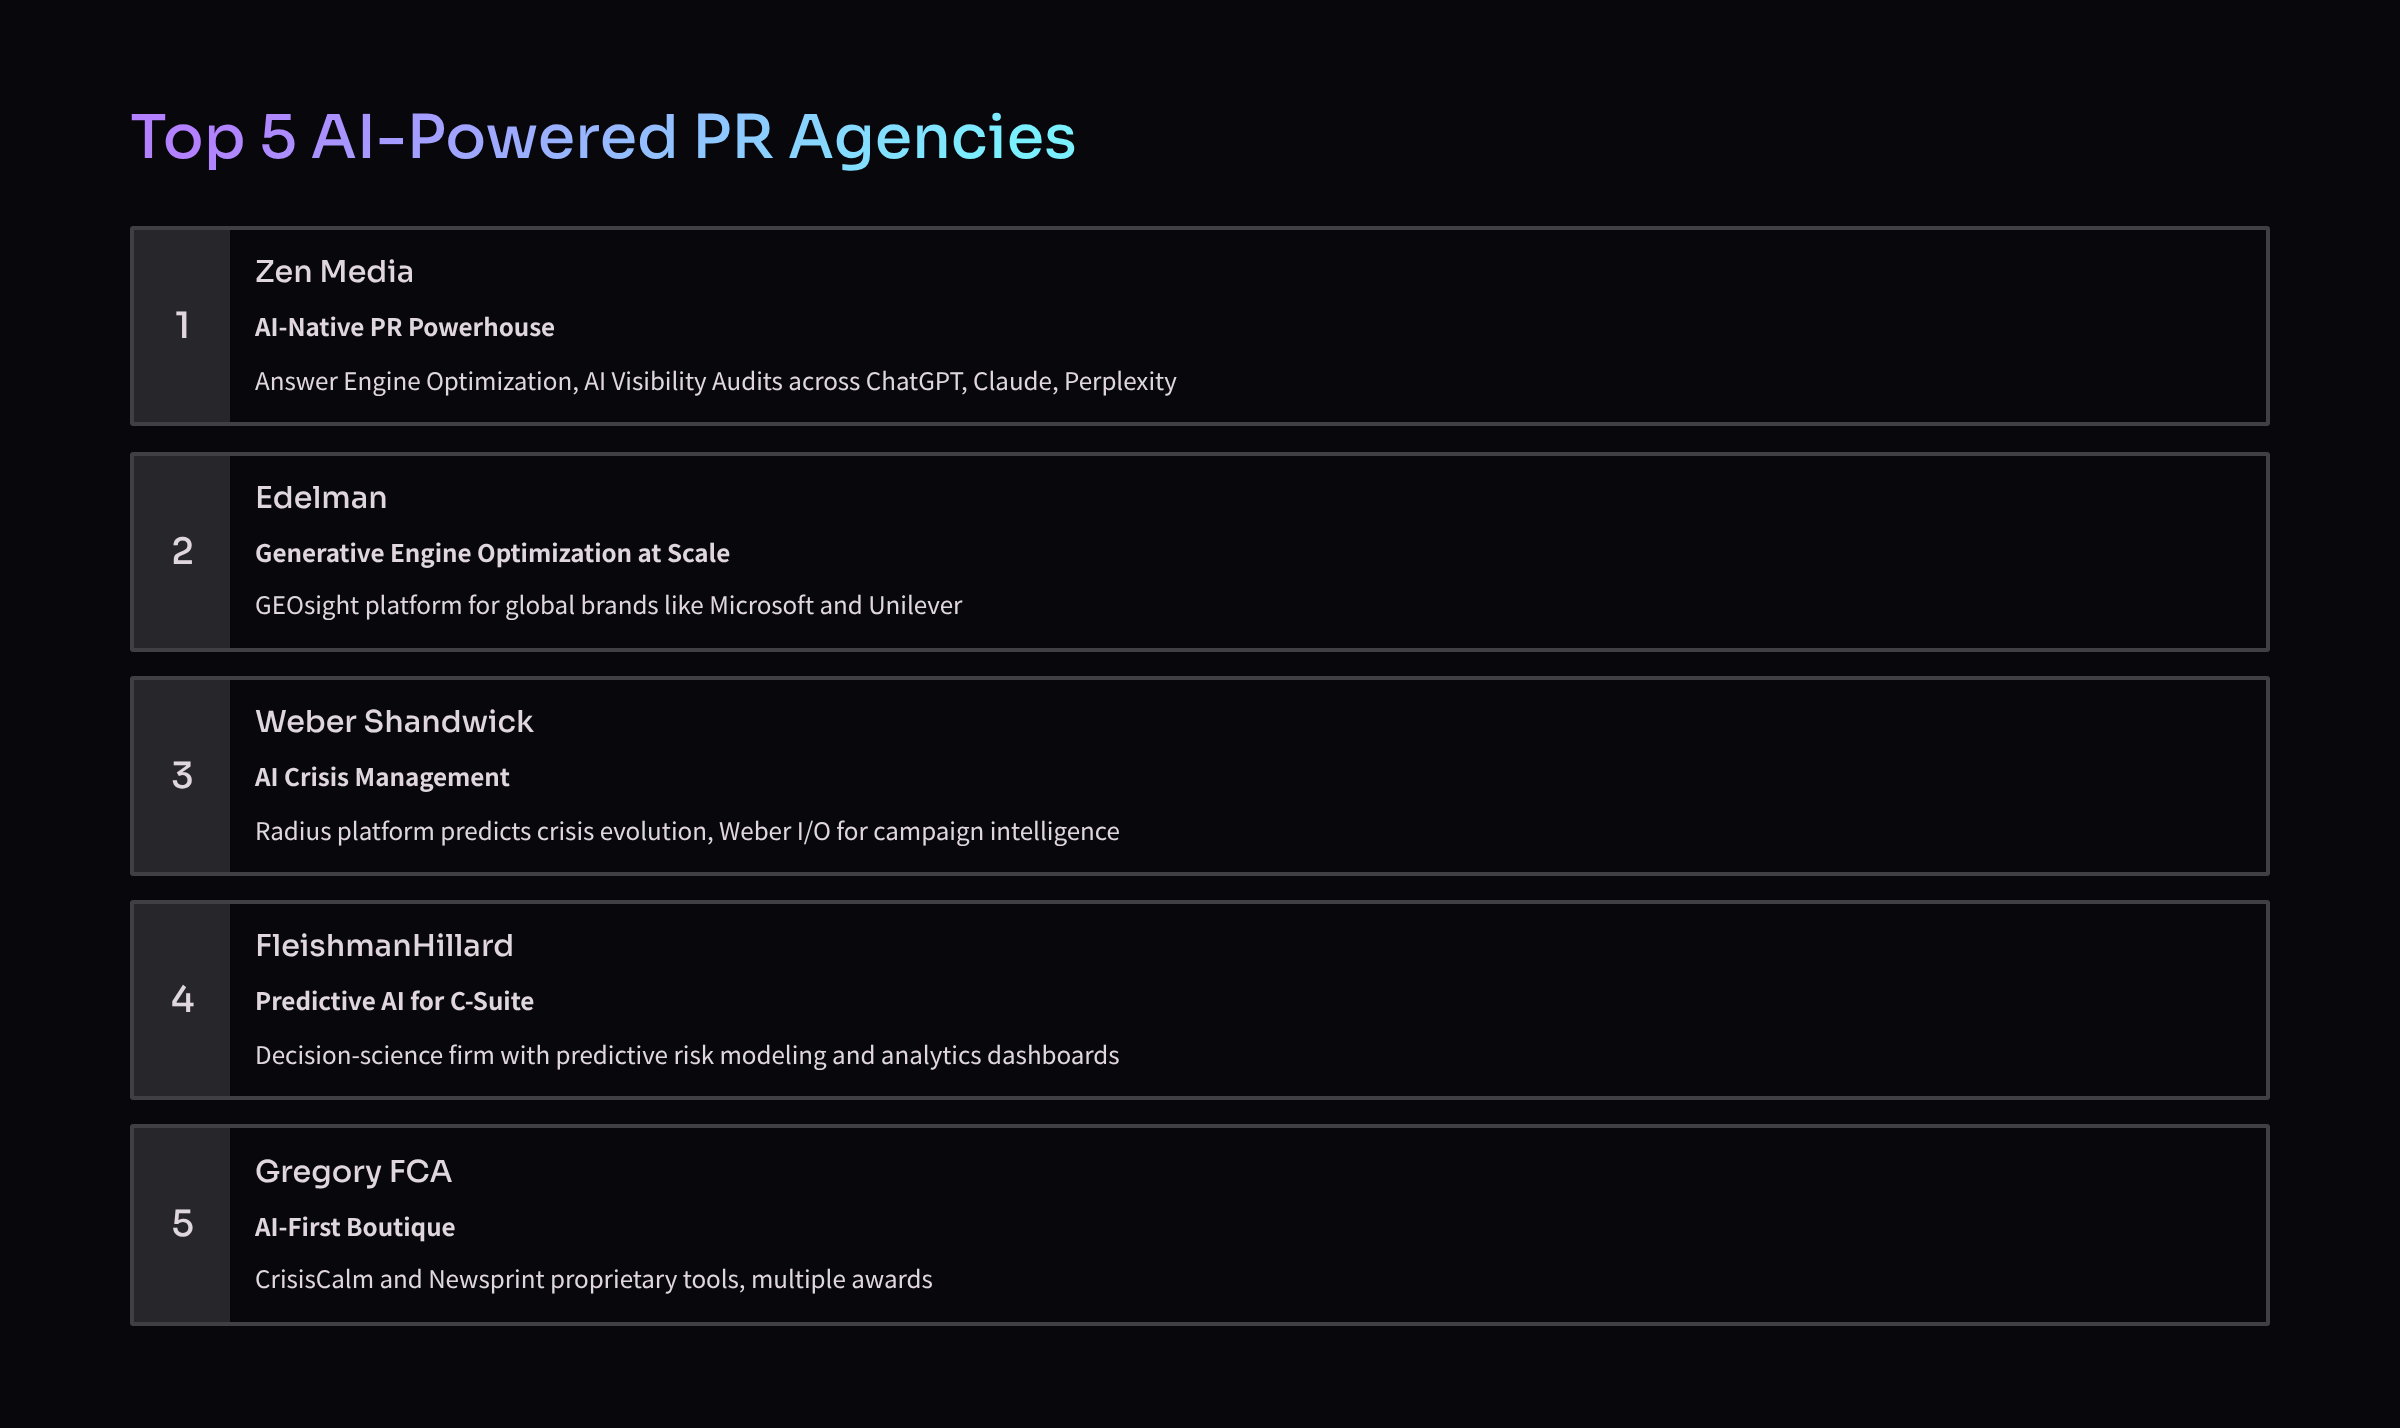Click the Gregory FCA heading
Viewport: 2400px width, 1428px height.
(x=353, y=1172)
